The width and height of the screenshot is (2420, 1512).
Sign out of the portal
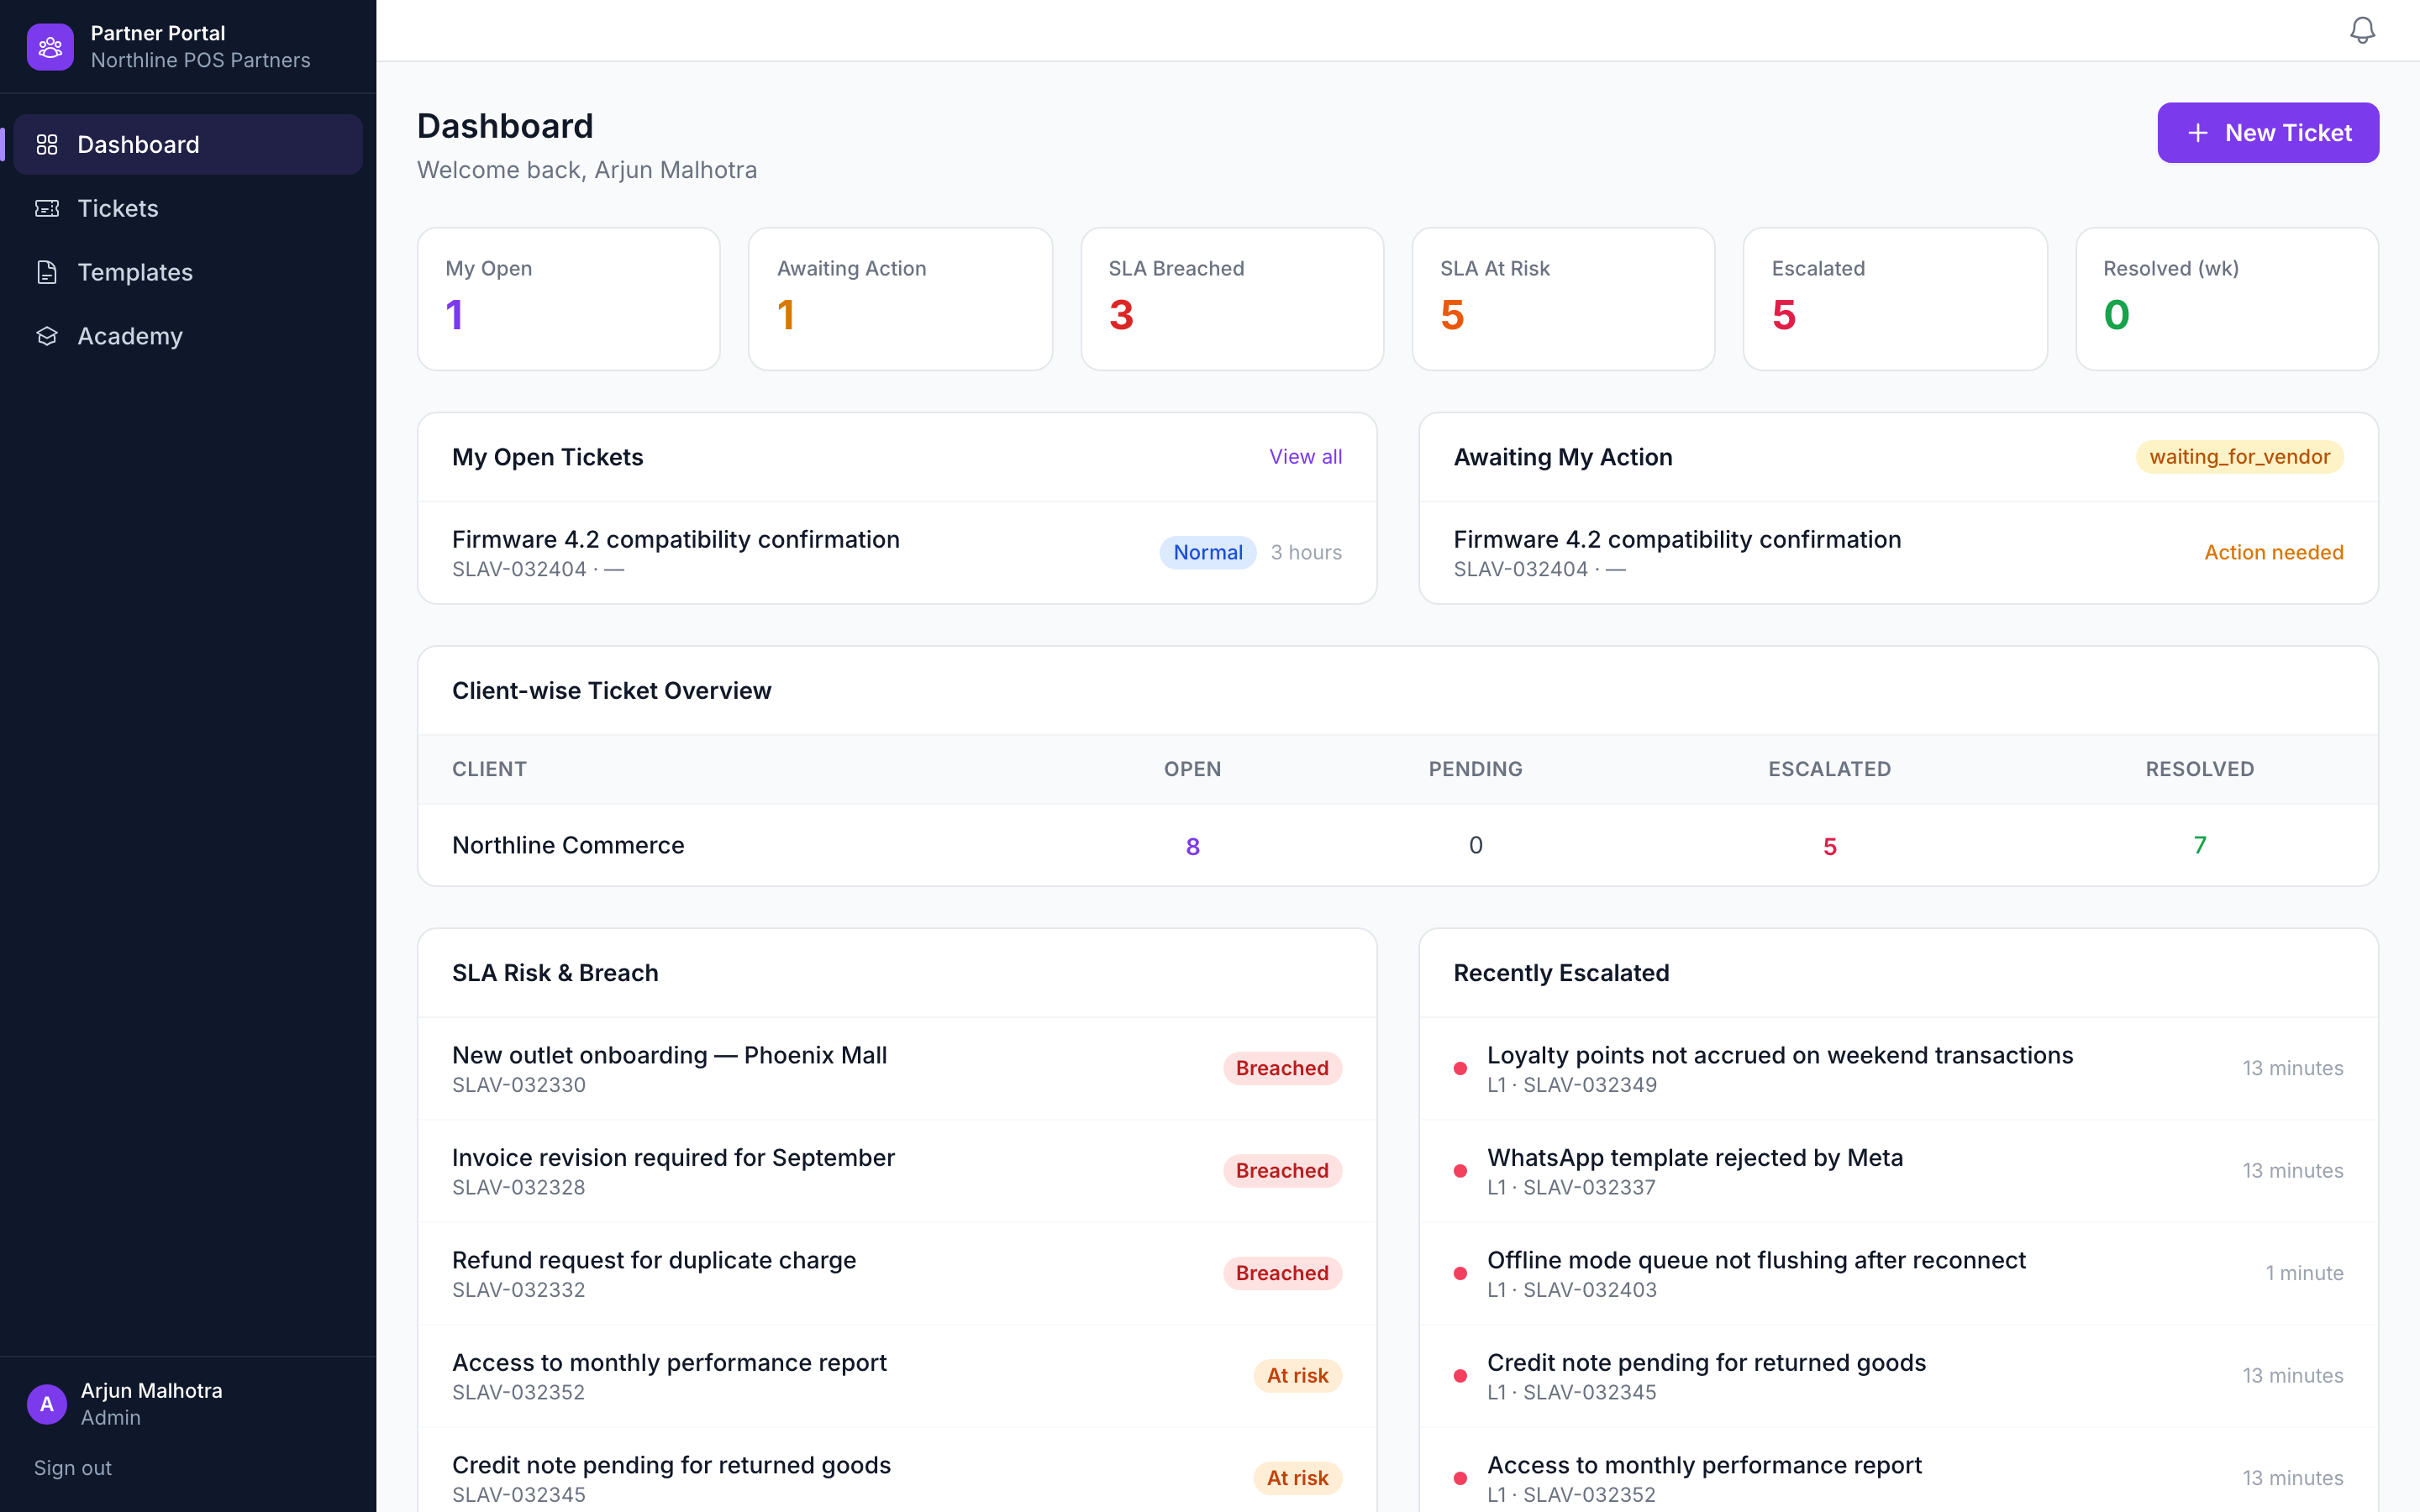click(73, 1468)
